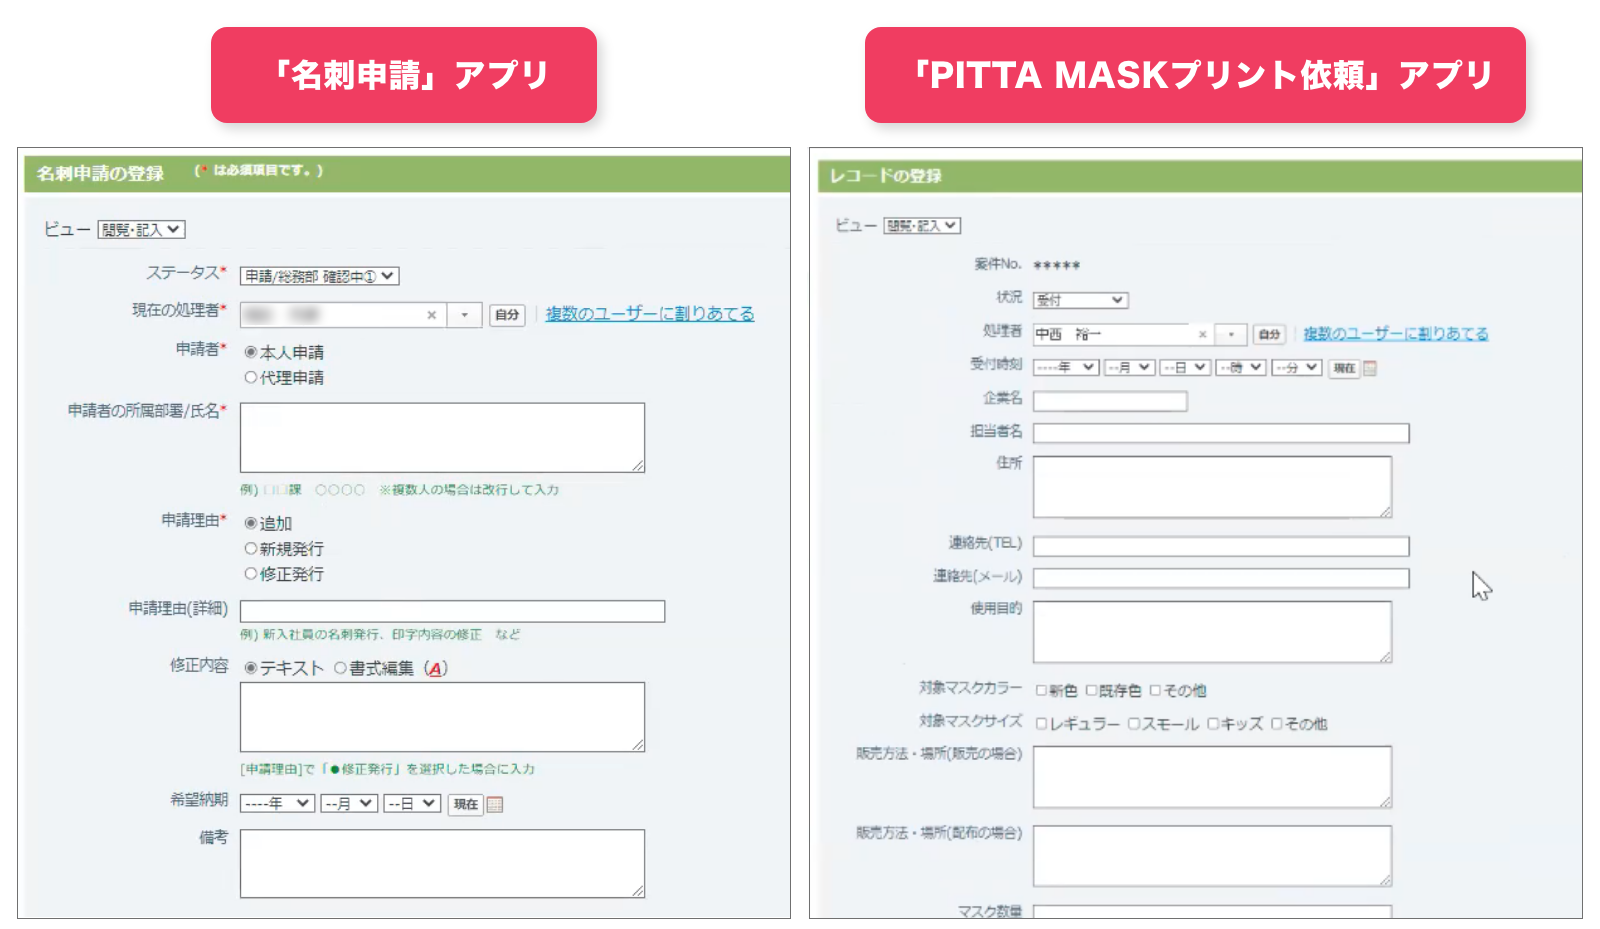Click 「名刺申請」アプリ heading label
Viewport: 1600px width, 929px height.
coord(404,75)
